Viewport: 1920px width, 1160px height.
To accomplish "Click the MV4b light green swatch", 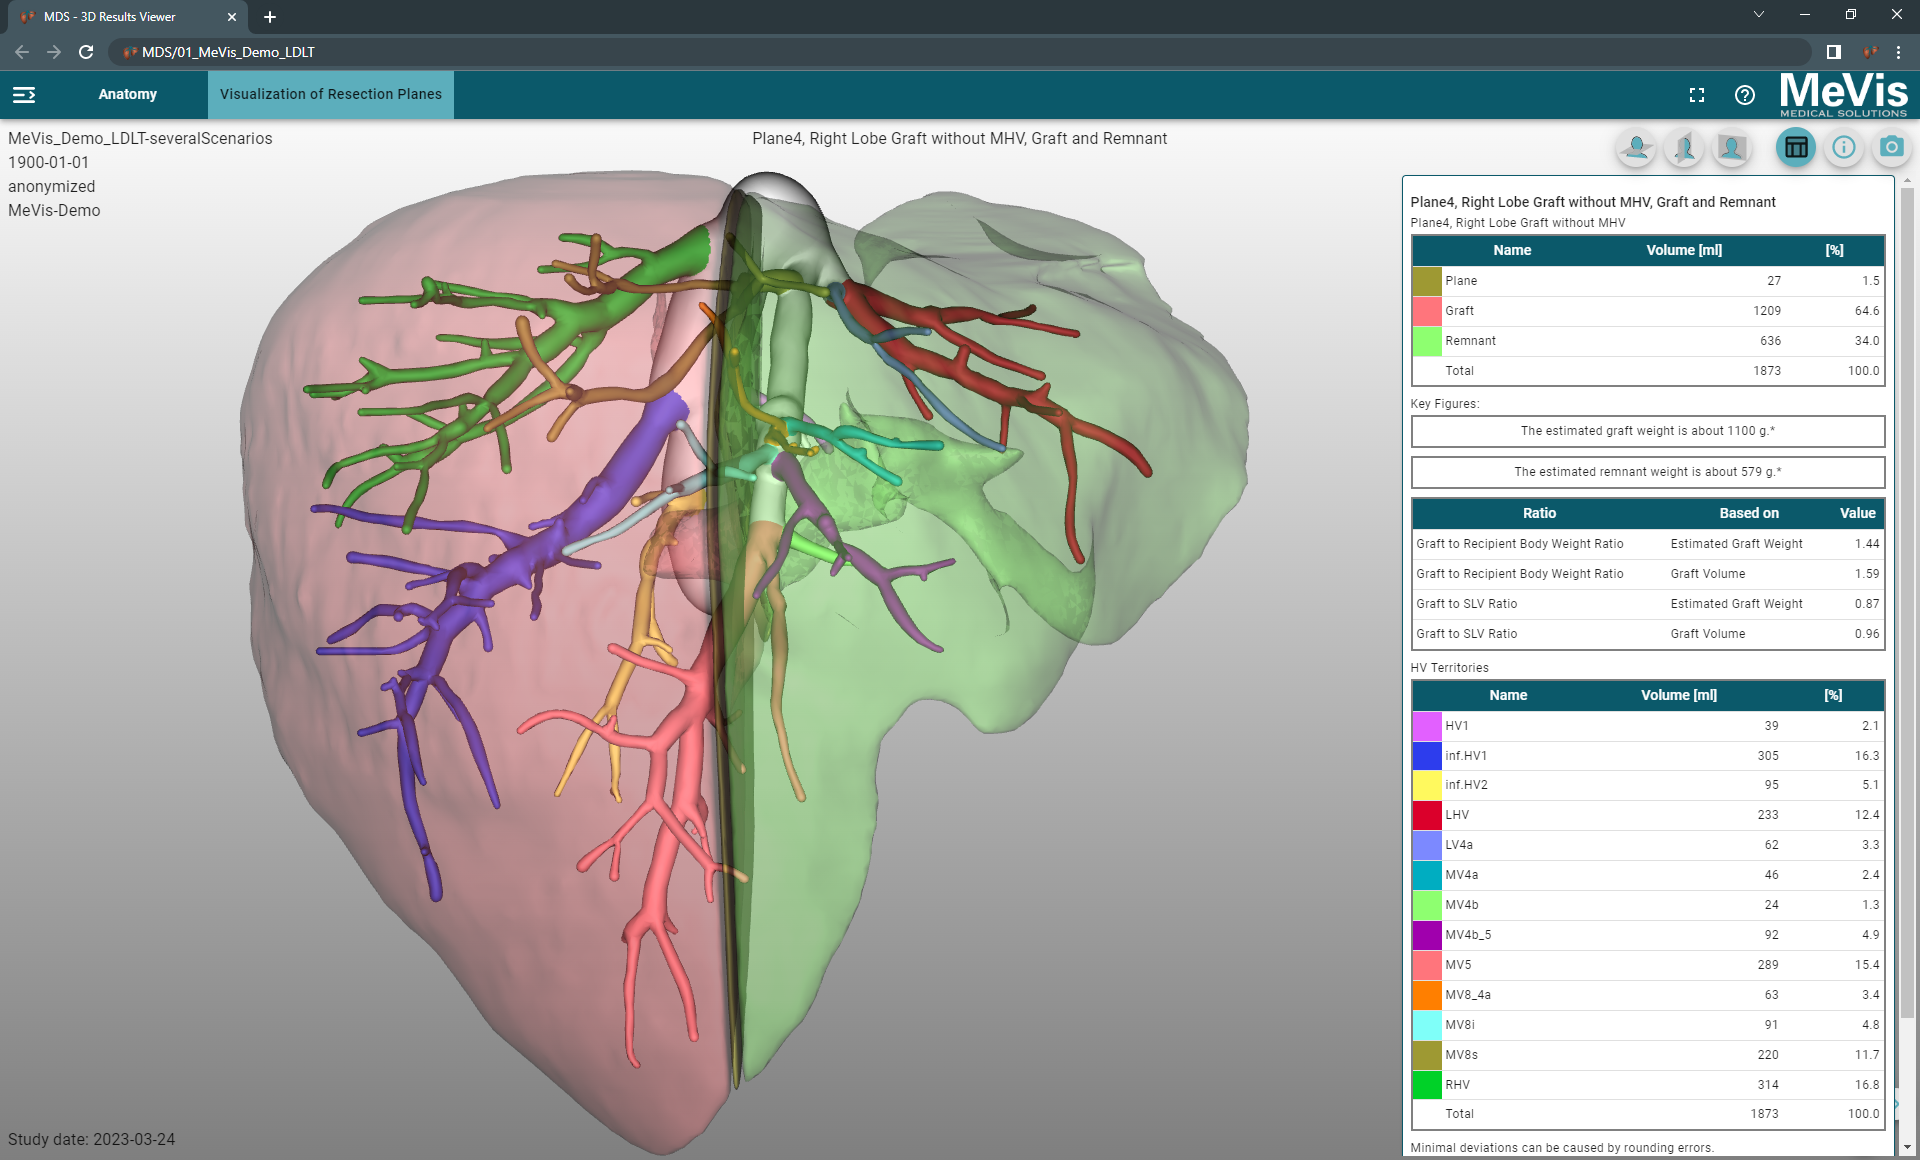I will coord(1427,905).
